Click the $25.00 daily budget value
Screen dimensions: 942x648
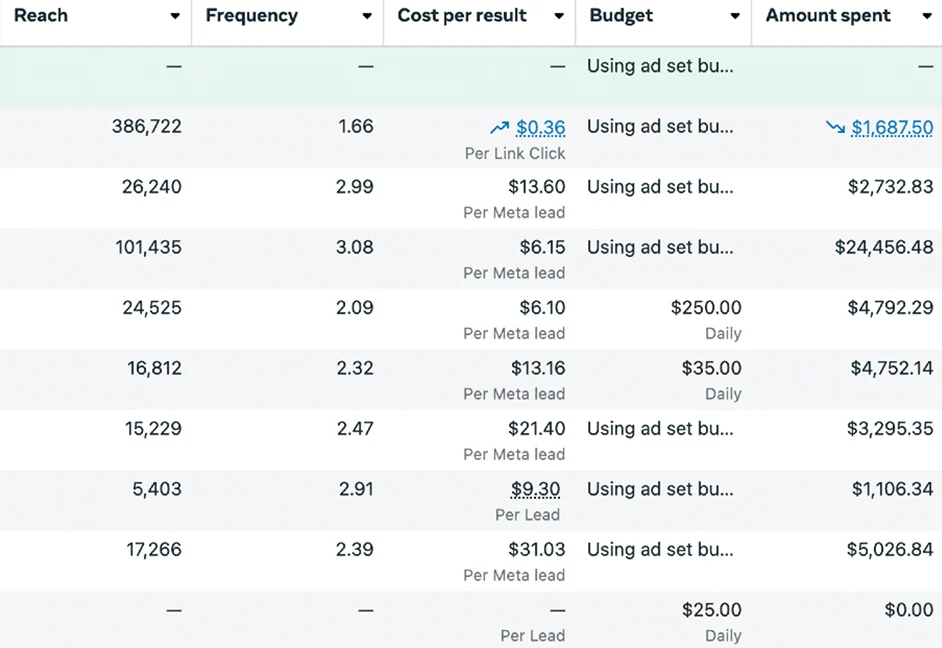[x=711, y=610]
